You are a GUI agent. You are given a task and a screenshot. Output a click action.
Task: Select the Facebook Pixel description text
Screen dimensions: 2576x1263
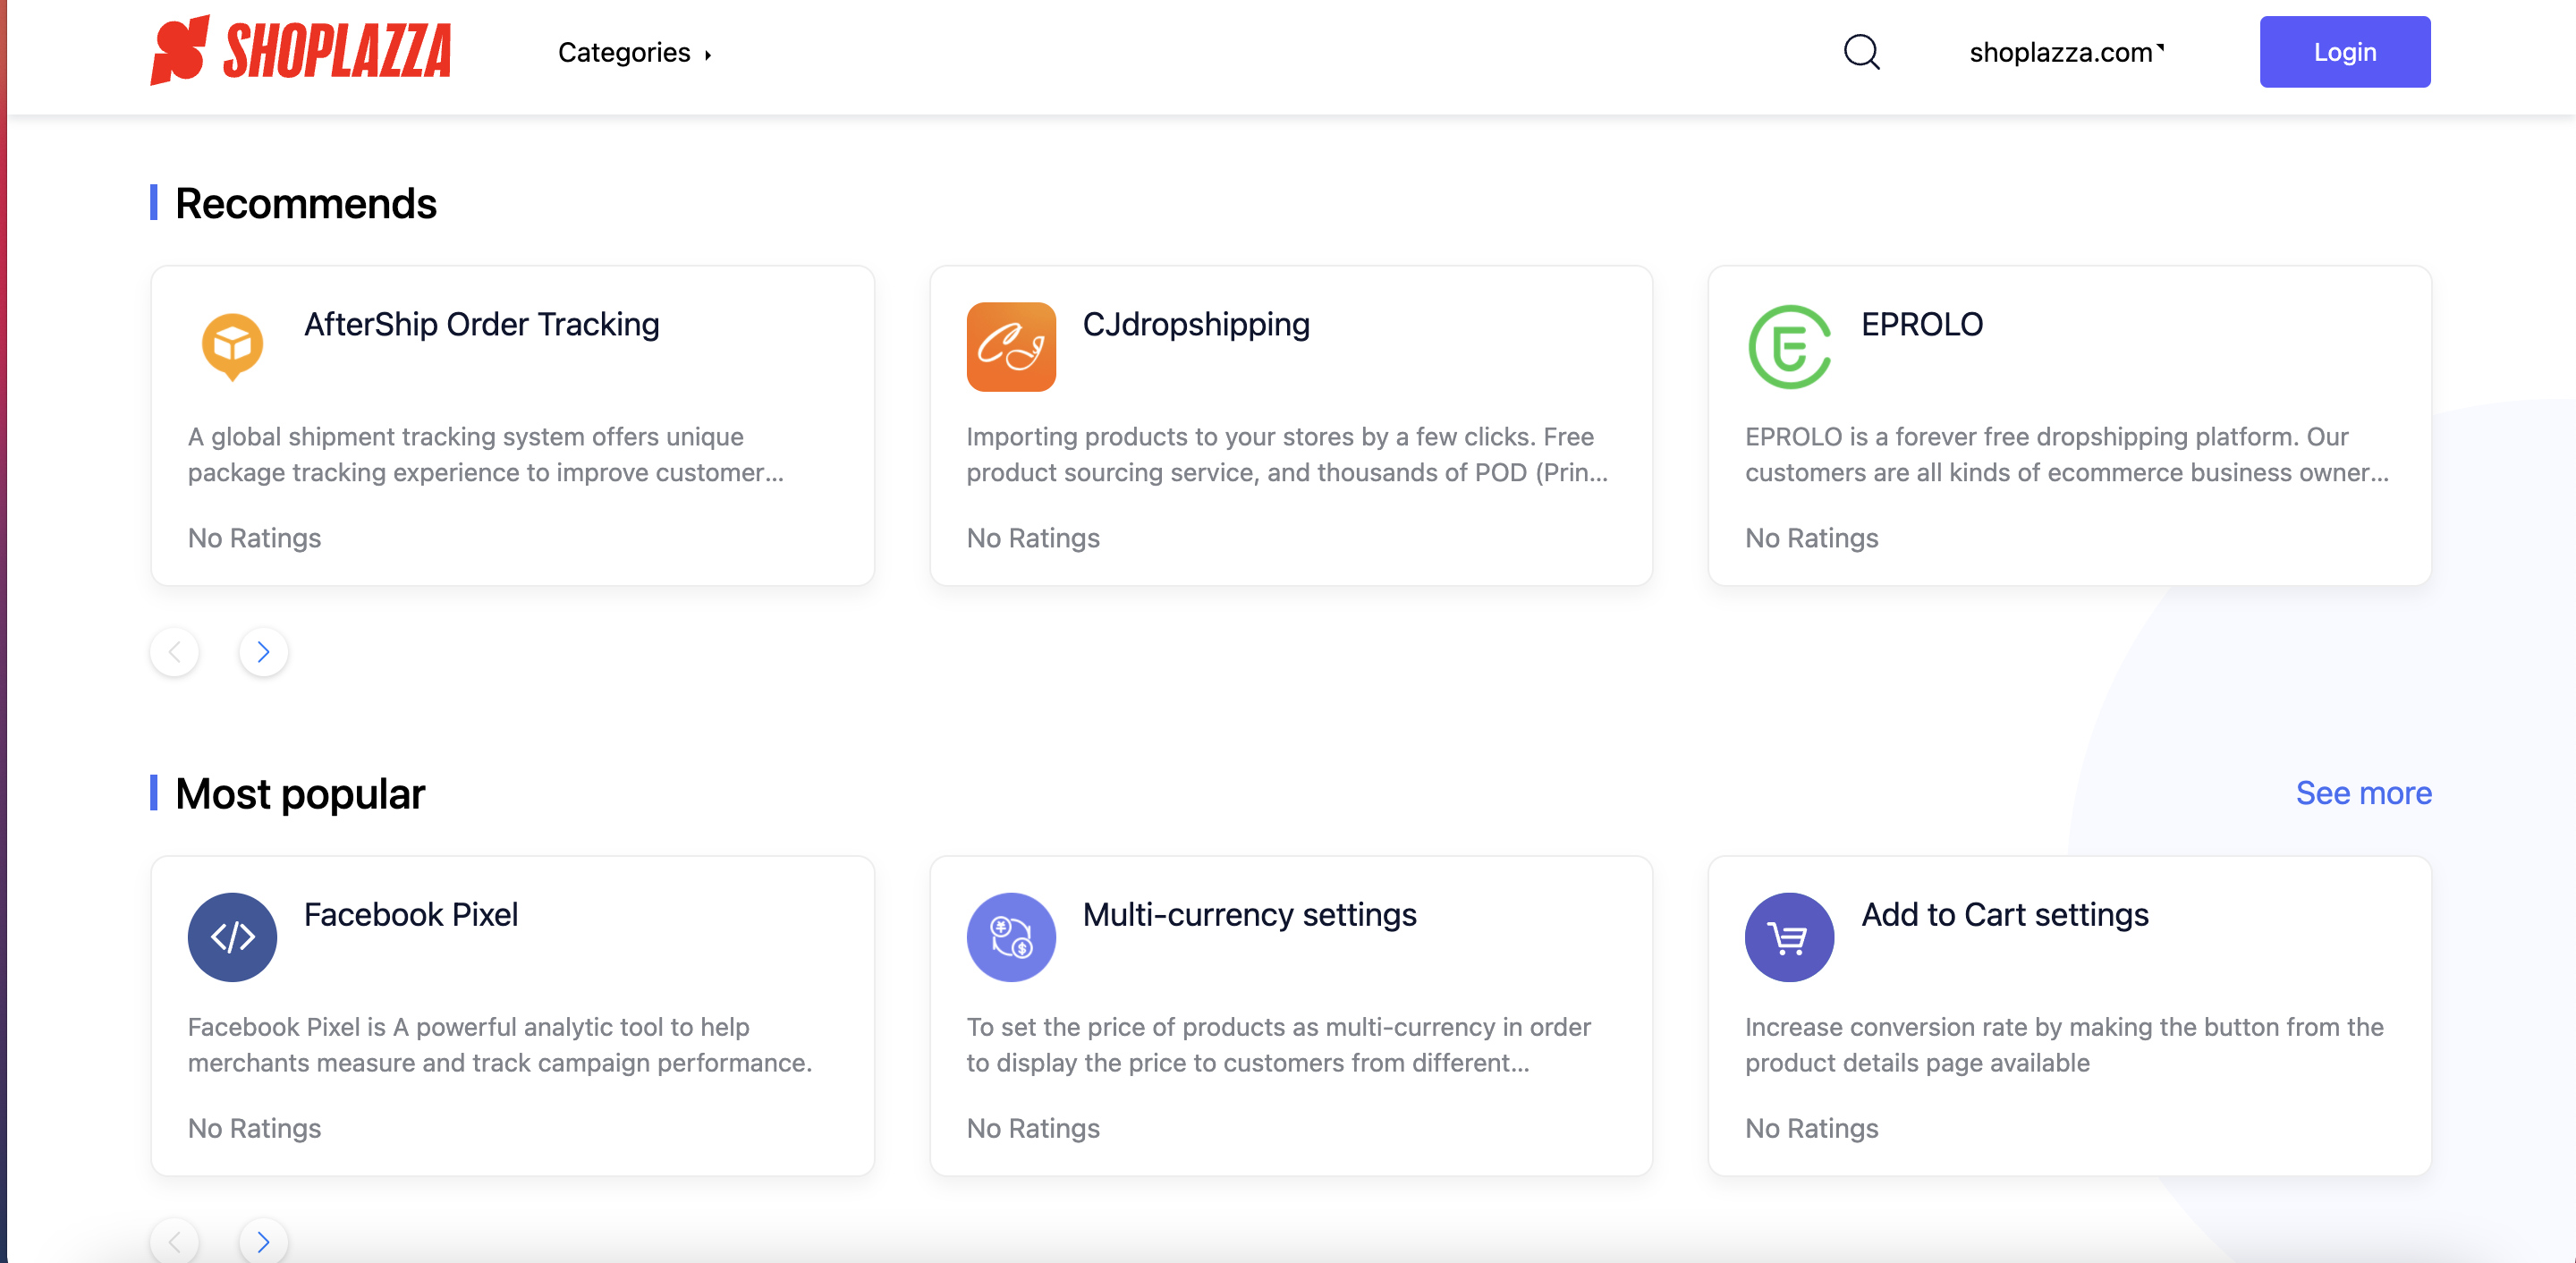pos(499,1044)
